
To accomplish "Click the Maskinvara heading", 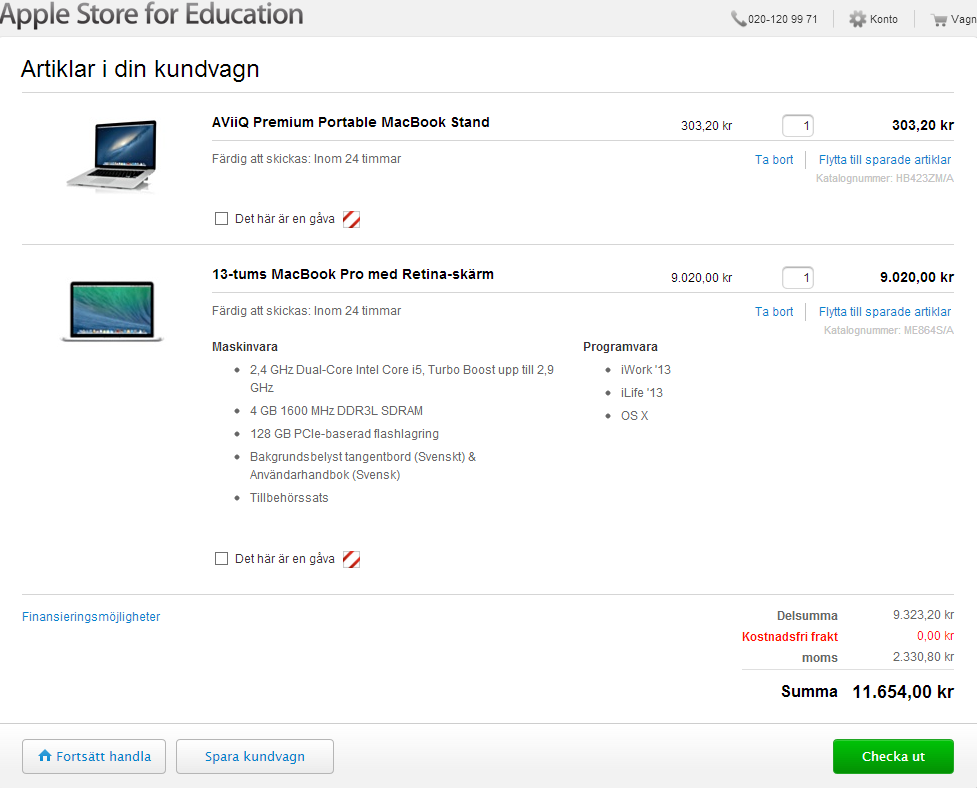I will coord(245,347).
